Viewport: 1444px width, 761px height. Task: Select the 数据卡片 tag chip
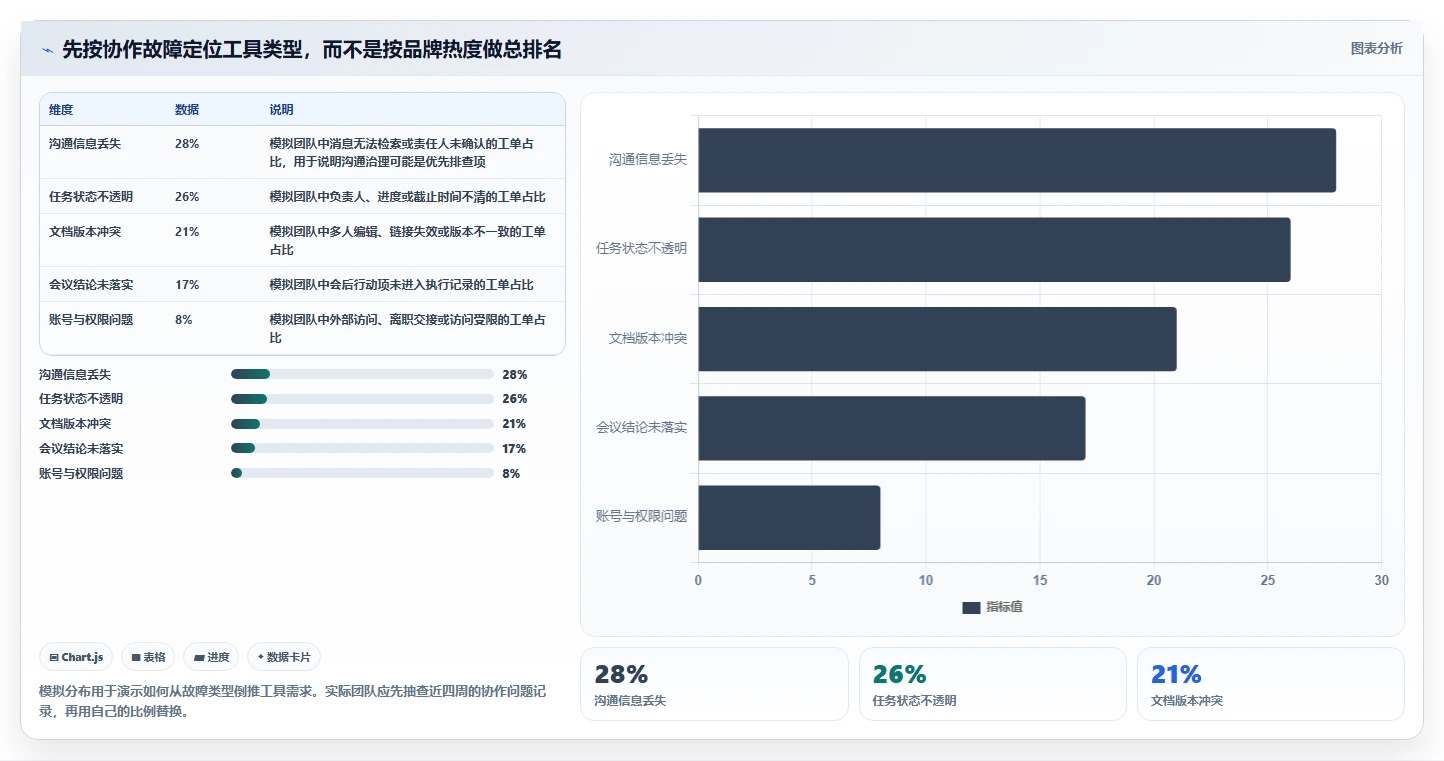click(x=284, y=657)
